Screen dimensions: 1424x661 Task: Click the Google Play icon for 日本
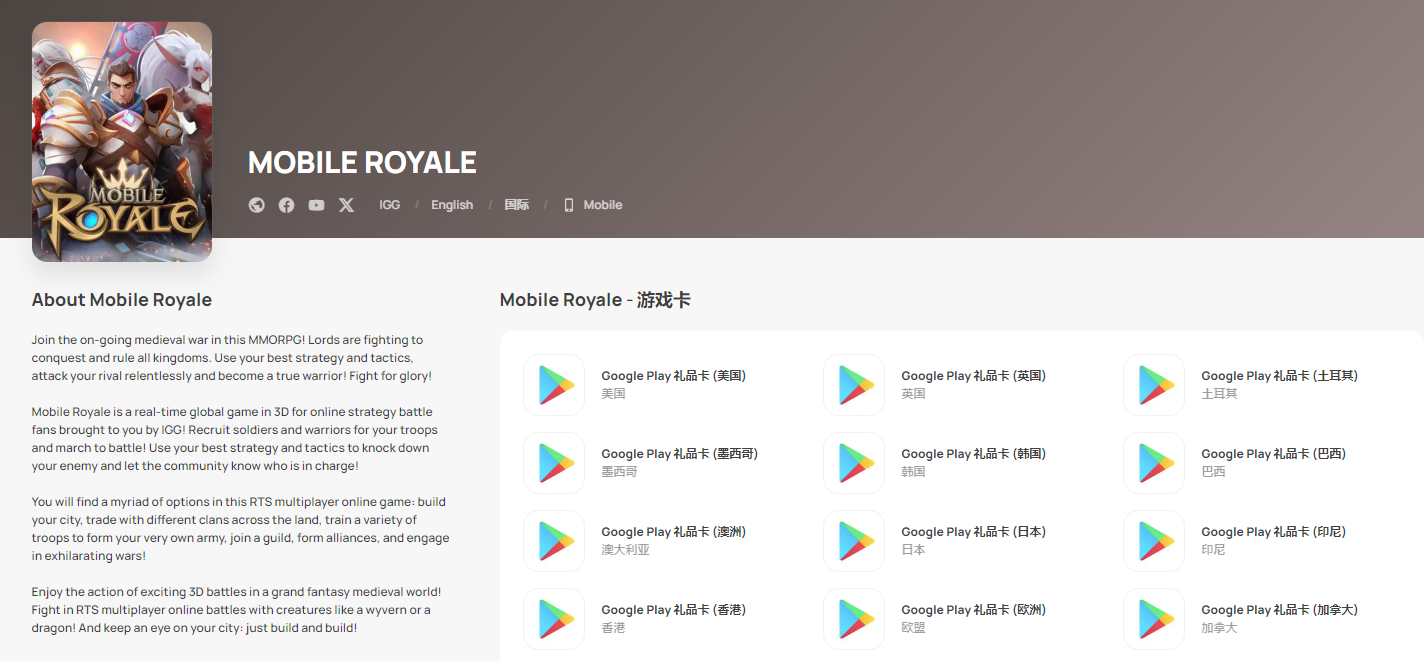pyautogui.click(x=854, y=541)
